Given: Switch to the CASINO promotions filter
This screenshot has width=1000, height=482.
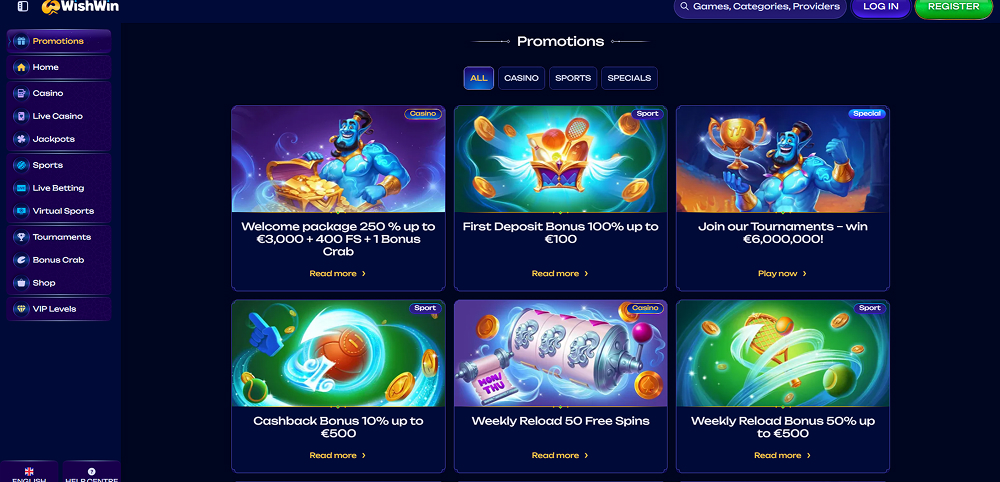Looking at the screenshot, I should tap(521, 78).
